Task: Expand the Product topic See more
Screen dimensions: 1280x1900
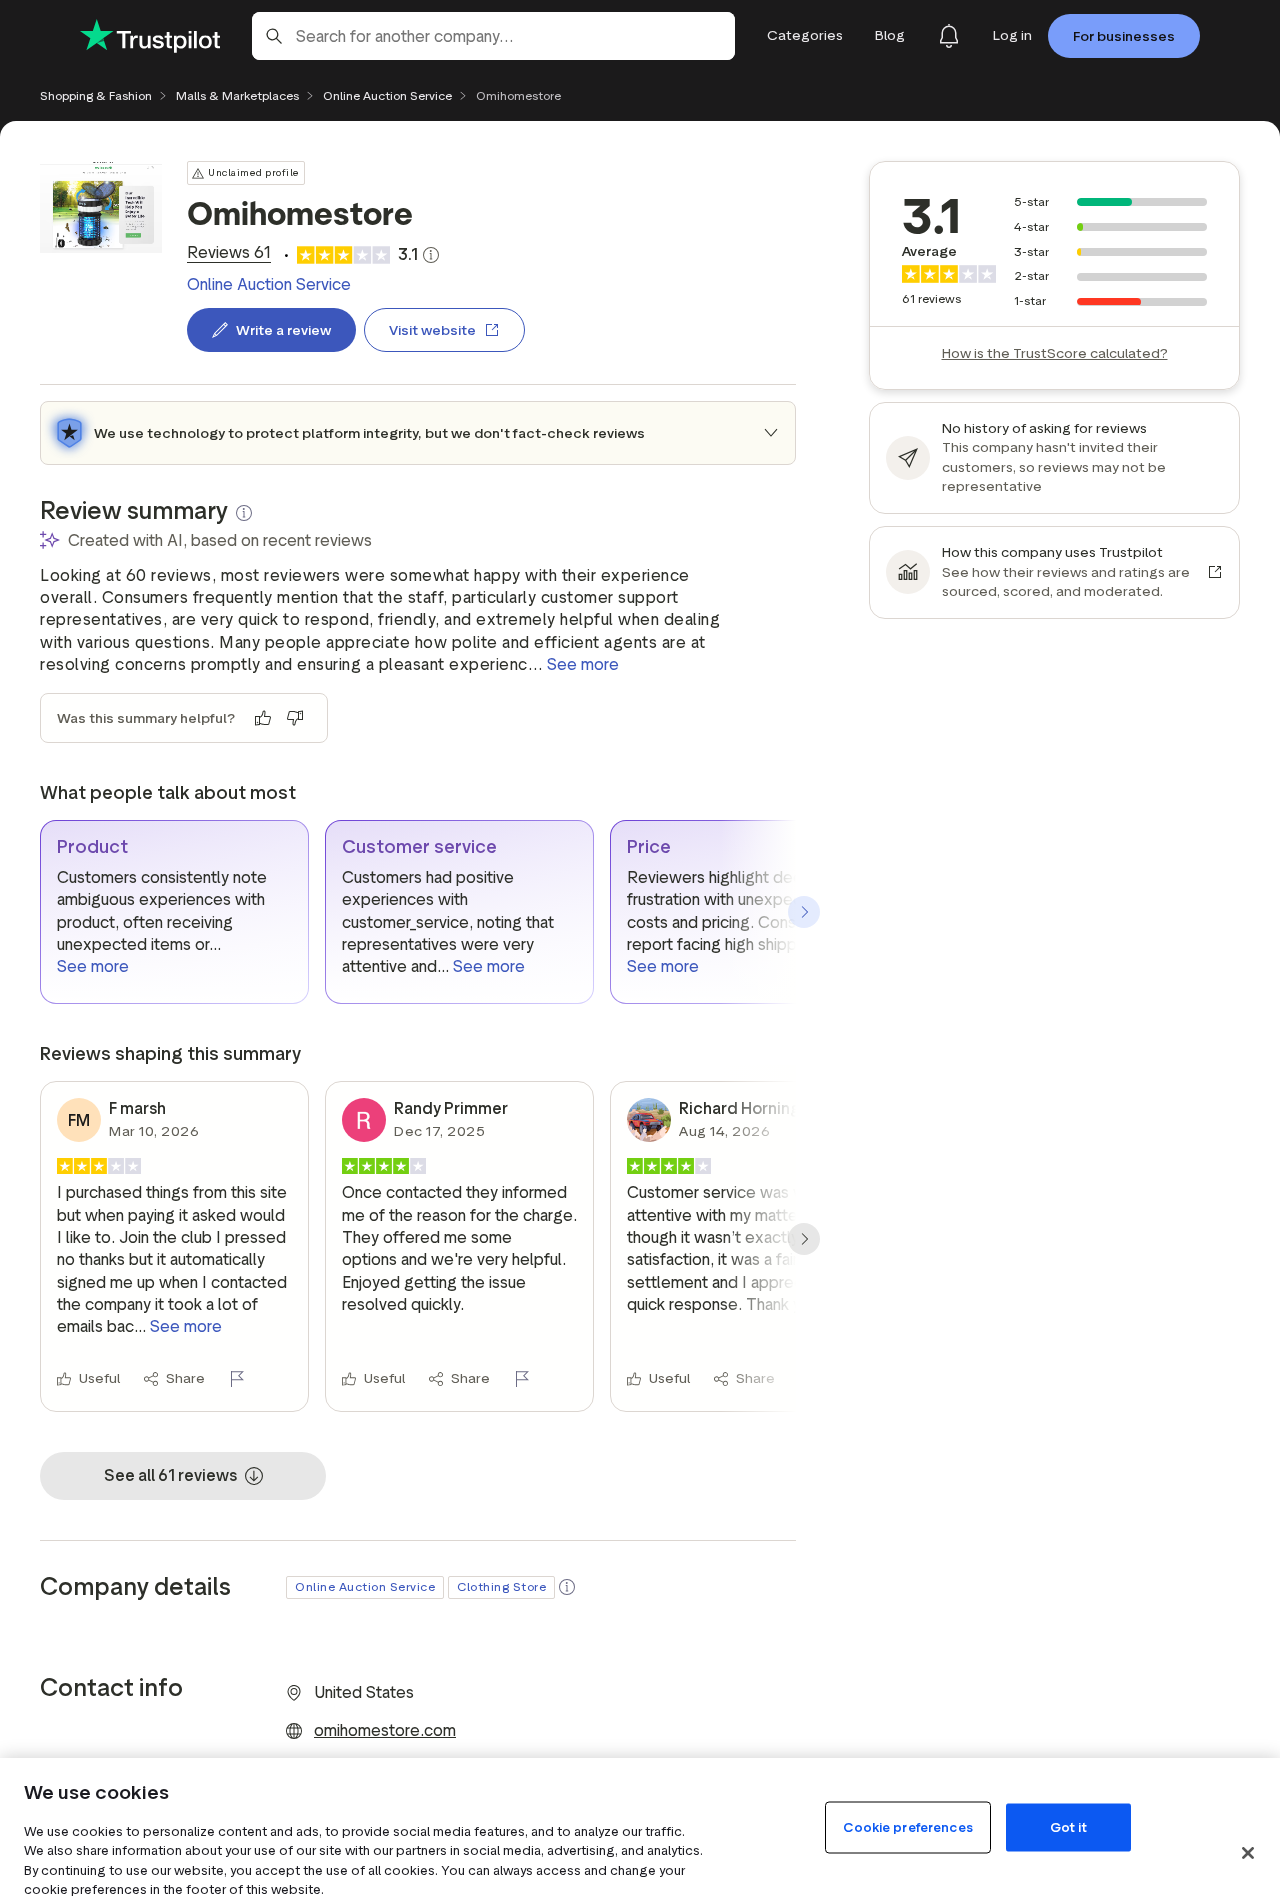Action: [x=93, y=967]
